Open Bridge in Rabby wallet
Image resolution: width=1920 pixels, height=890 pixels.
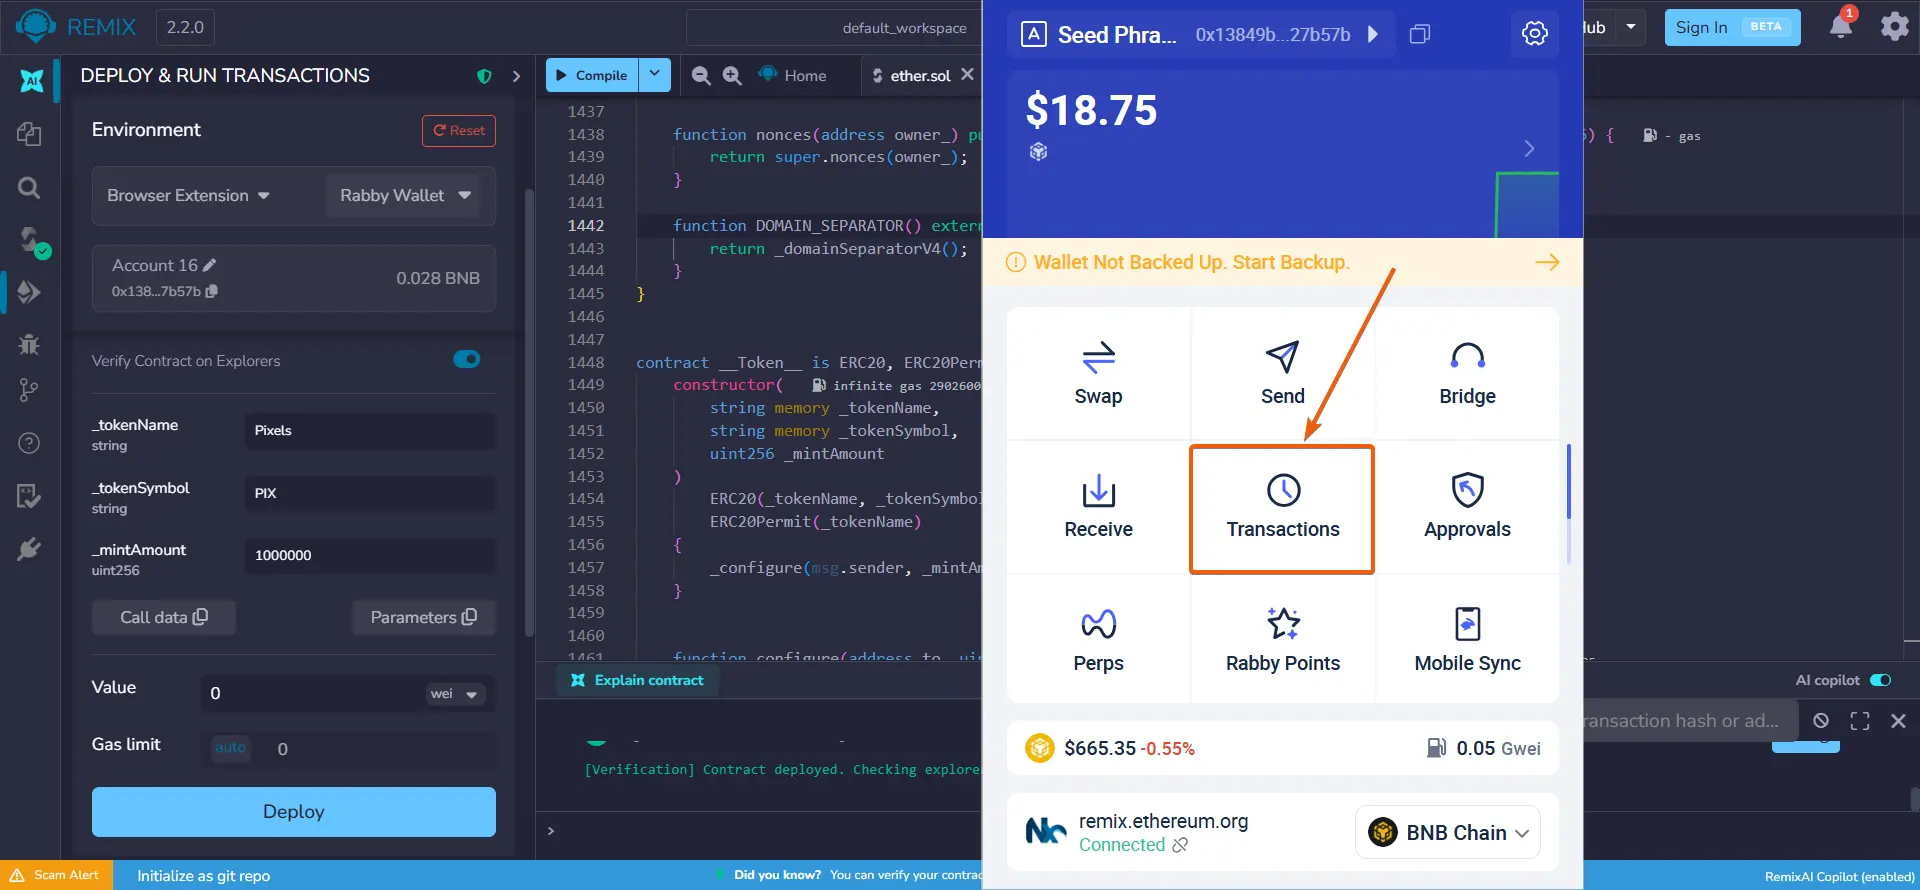tap(1467, 373)
